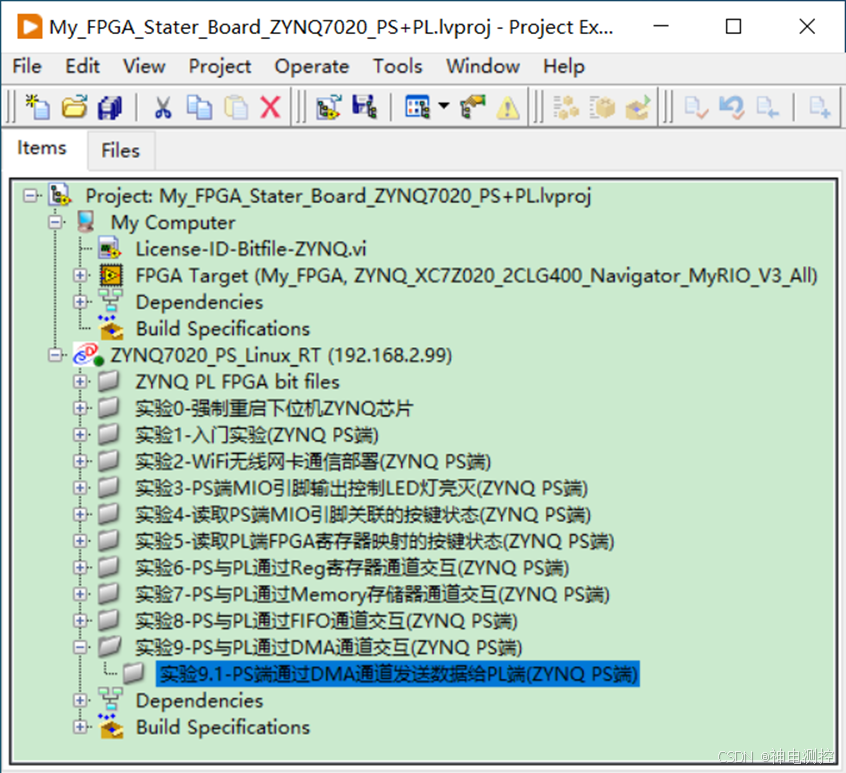846x773 pixels.
Task: Click the New project toolbar icon
Action: coord(37,107)
